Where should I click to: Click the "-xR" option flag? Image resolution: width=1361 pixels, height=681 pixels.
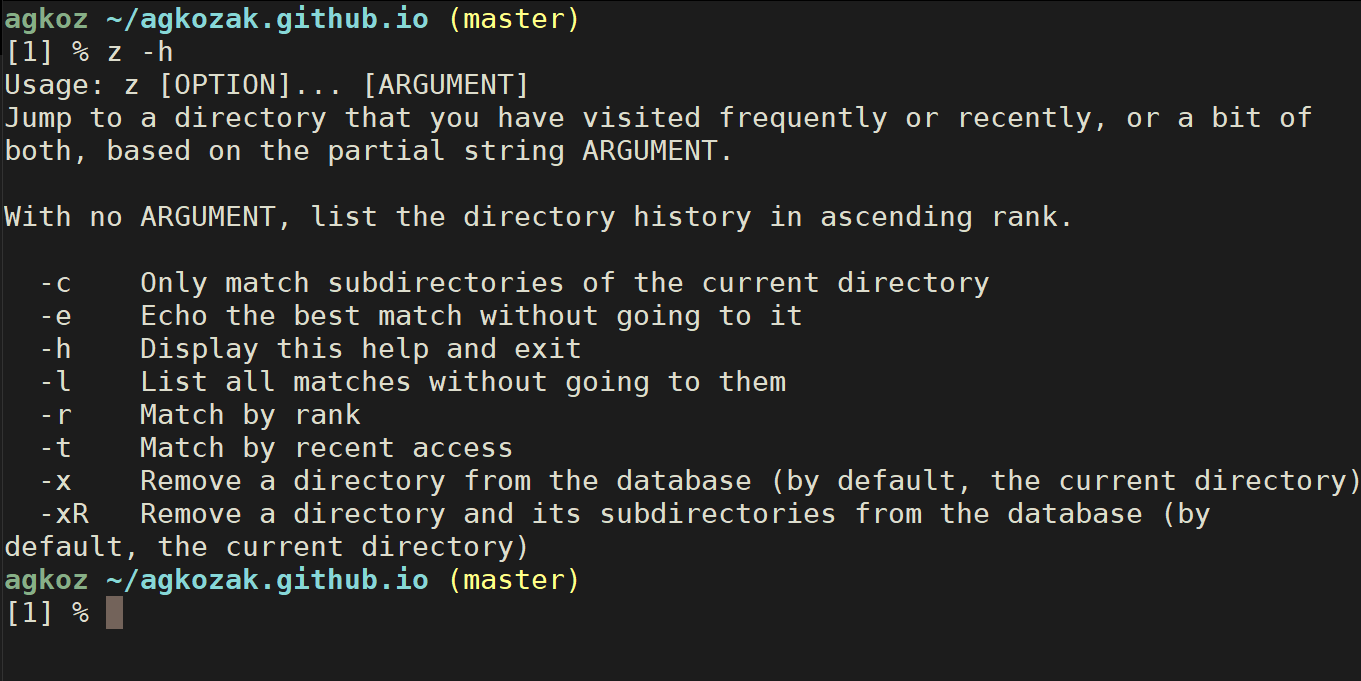pos(64,514)
